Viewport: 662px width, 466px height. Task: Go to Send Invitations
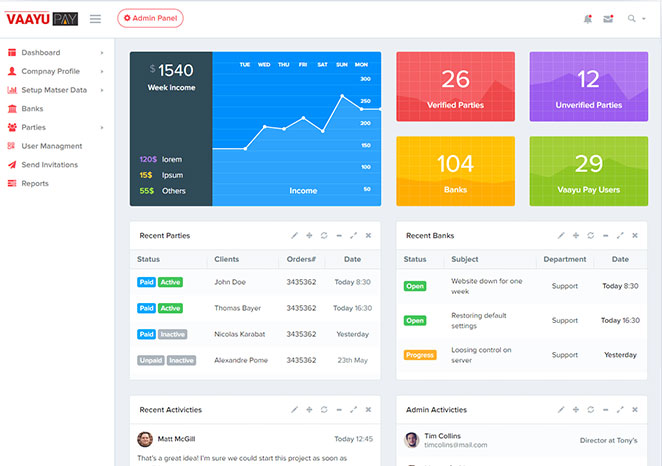49,165
